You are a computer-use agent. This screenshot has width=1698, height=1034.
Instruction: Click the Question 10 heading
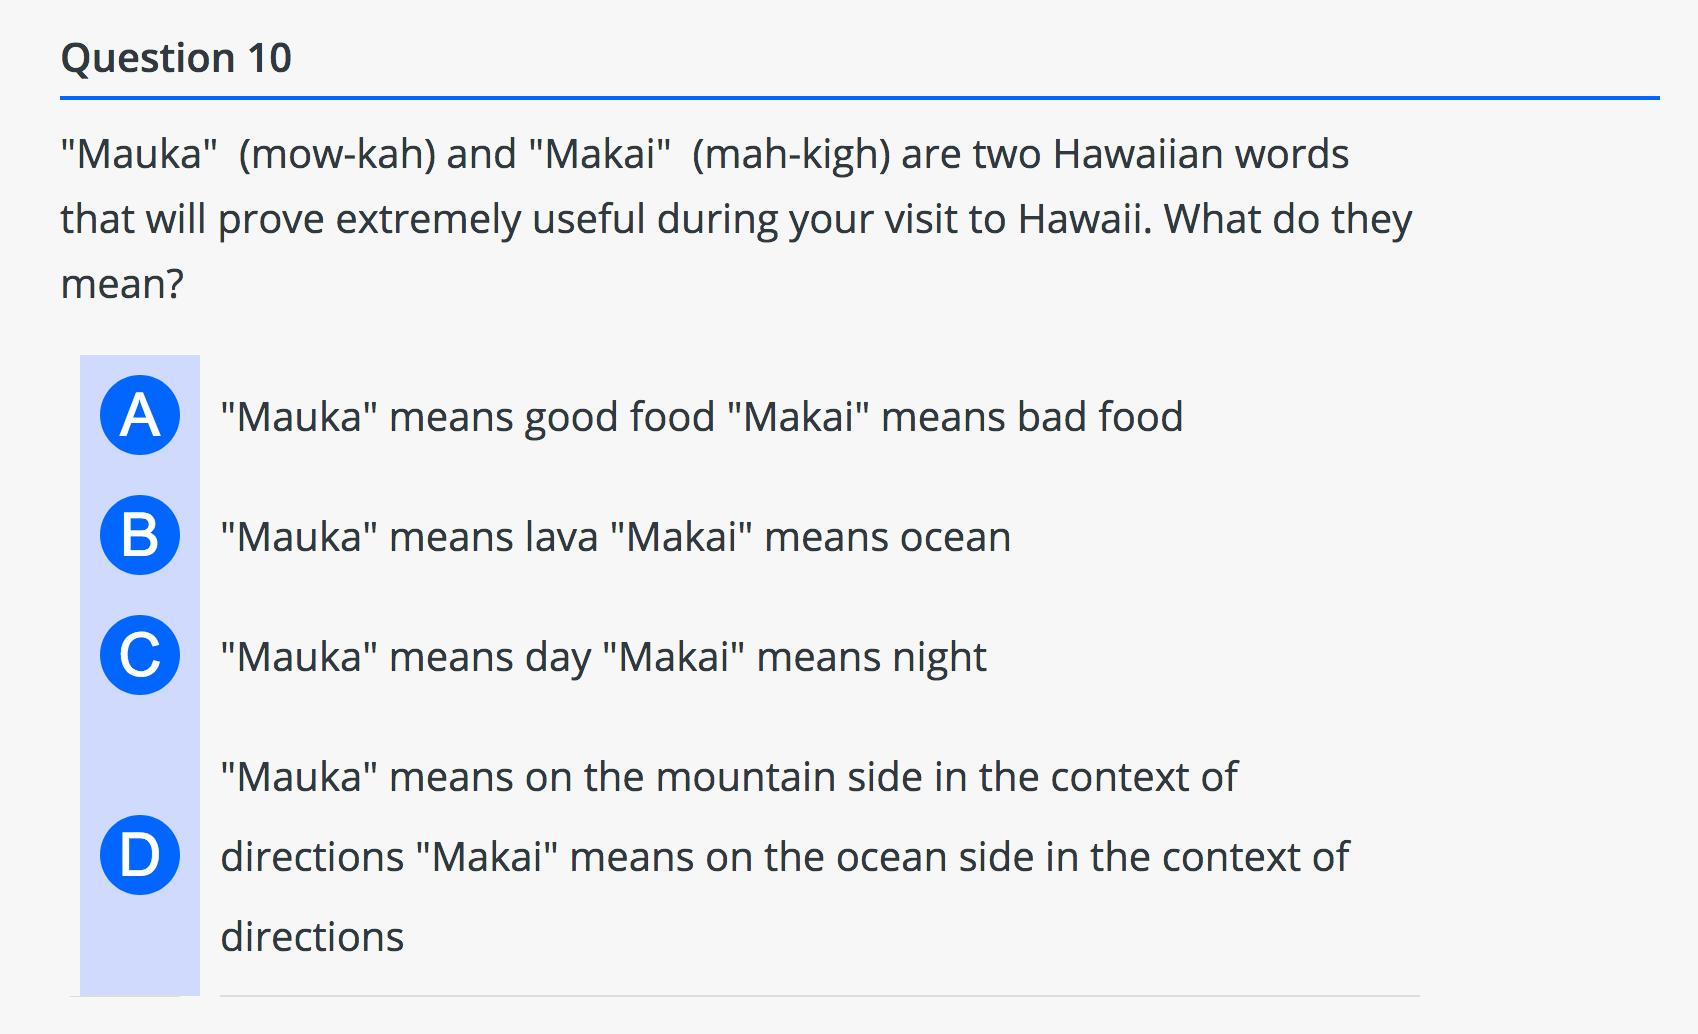176,58
